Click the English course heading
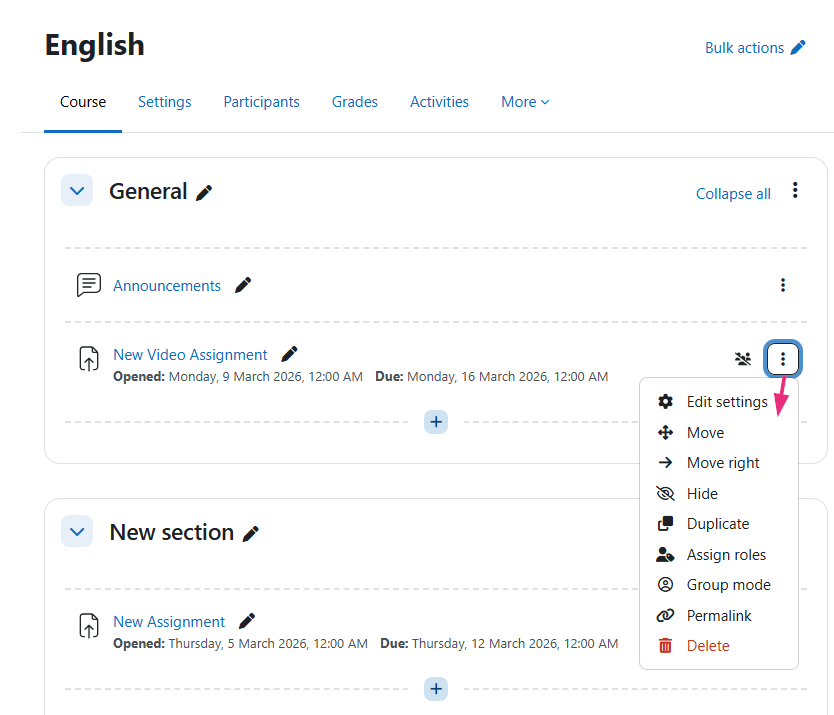This screenshot has height=715, width=834. pyautogui.click(x=95, y=45)
